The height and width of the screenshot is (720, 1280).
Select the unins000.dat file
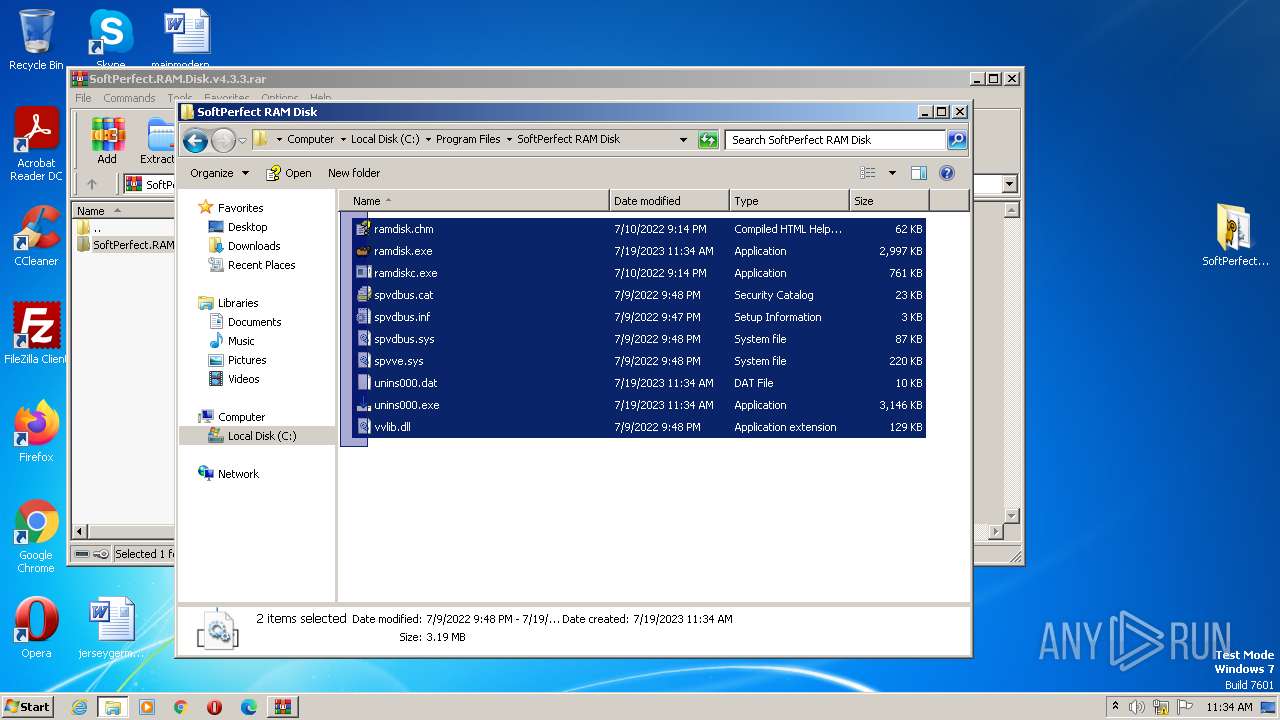640,383
